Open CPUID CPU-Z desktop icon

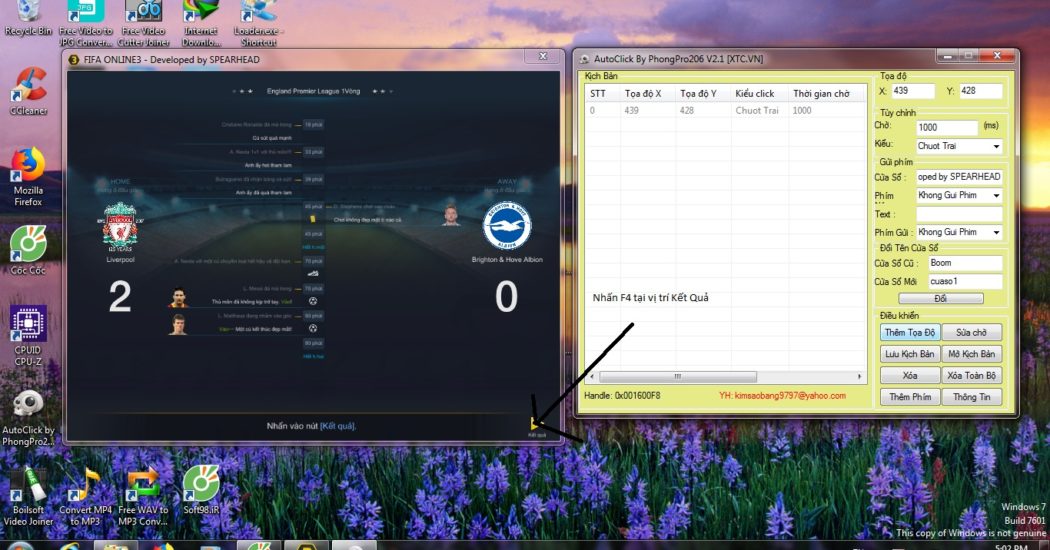28,336
